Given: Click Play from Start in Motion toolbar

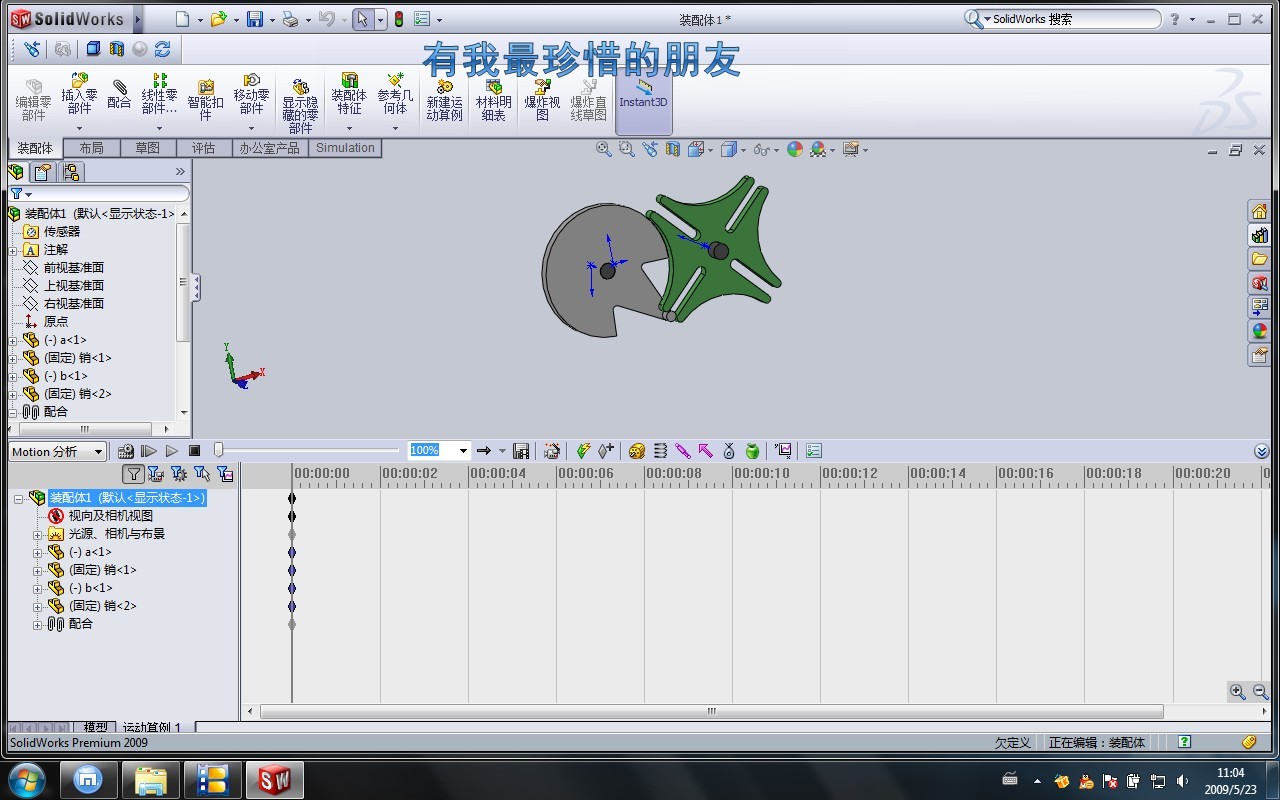Looking at the screenshot, I should [x=149, y=451].
